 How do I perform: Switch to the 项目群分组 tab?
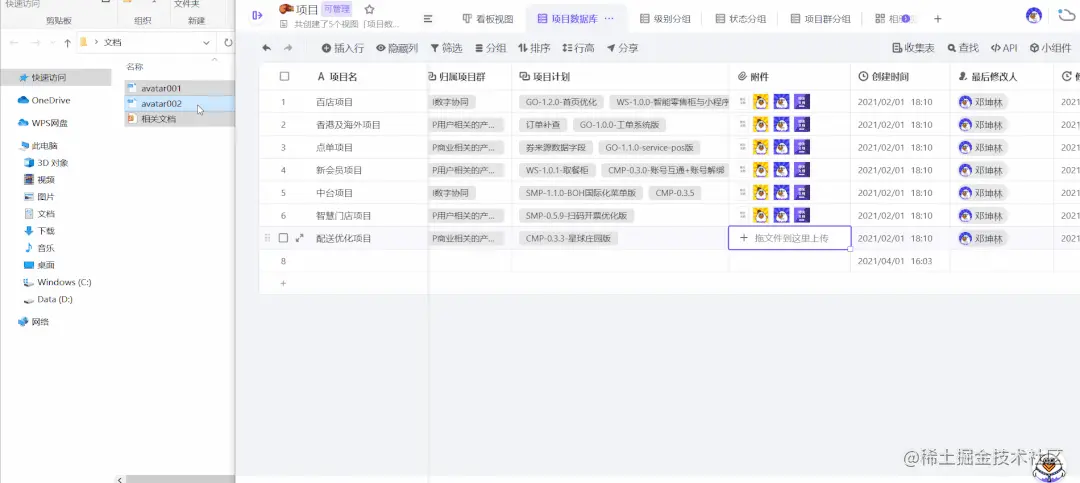click(820, 19)
